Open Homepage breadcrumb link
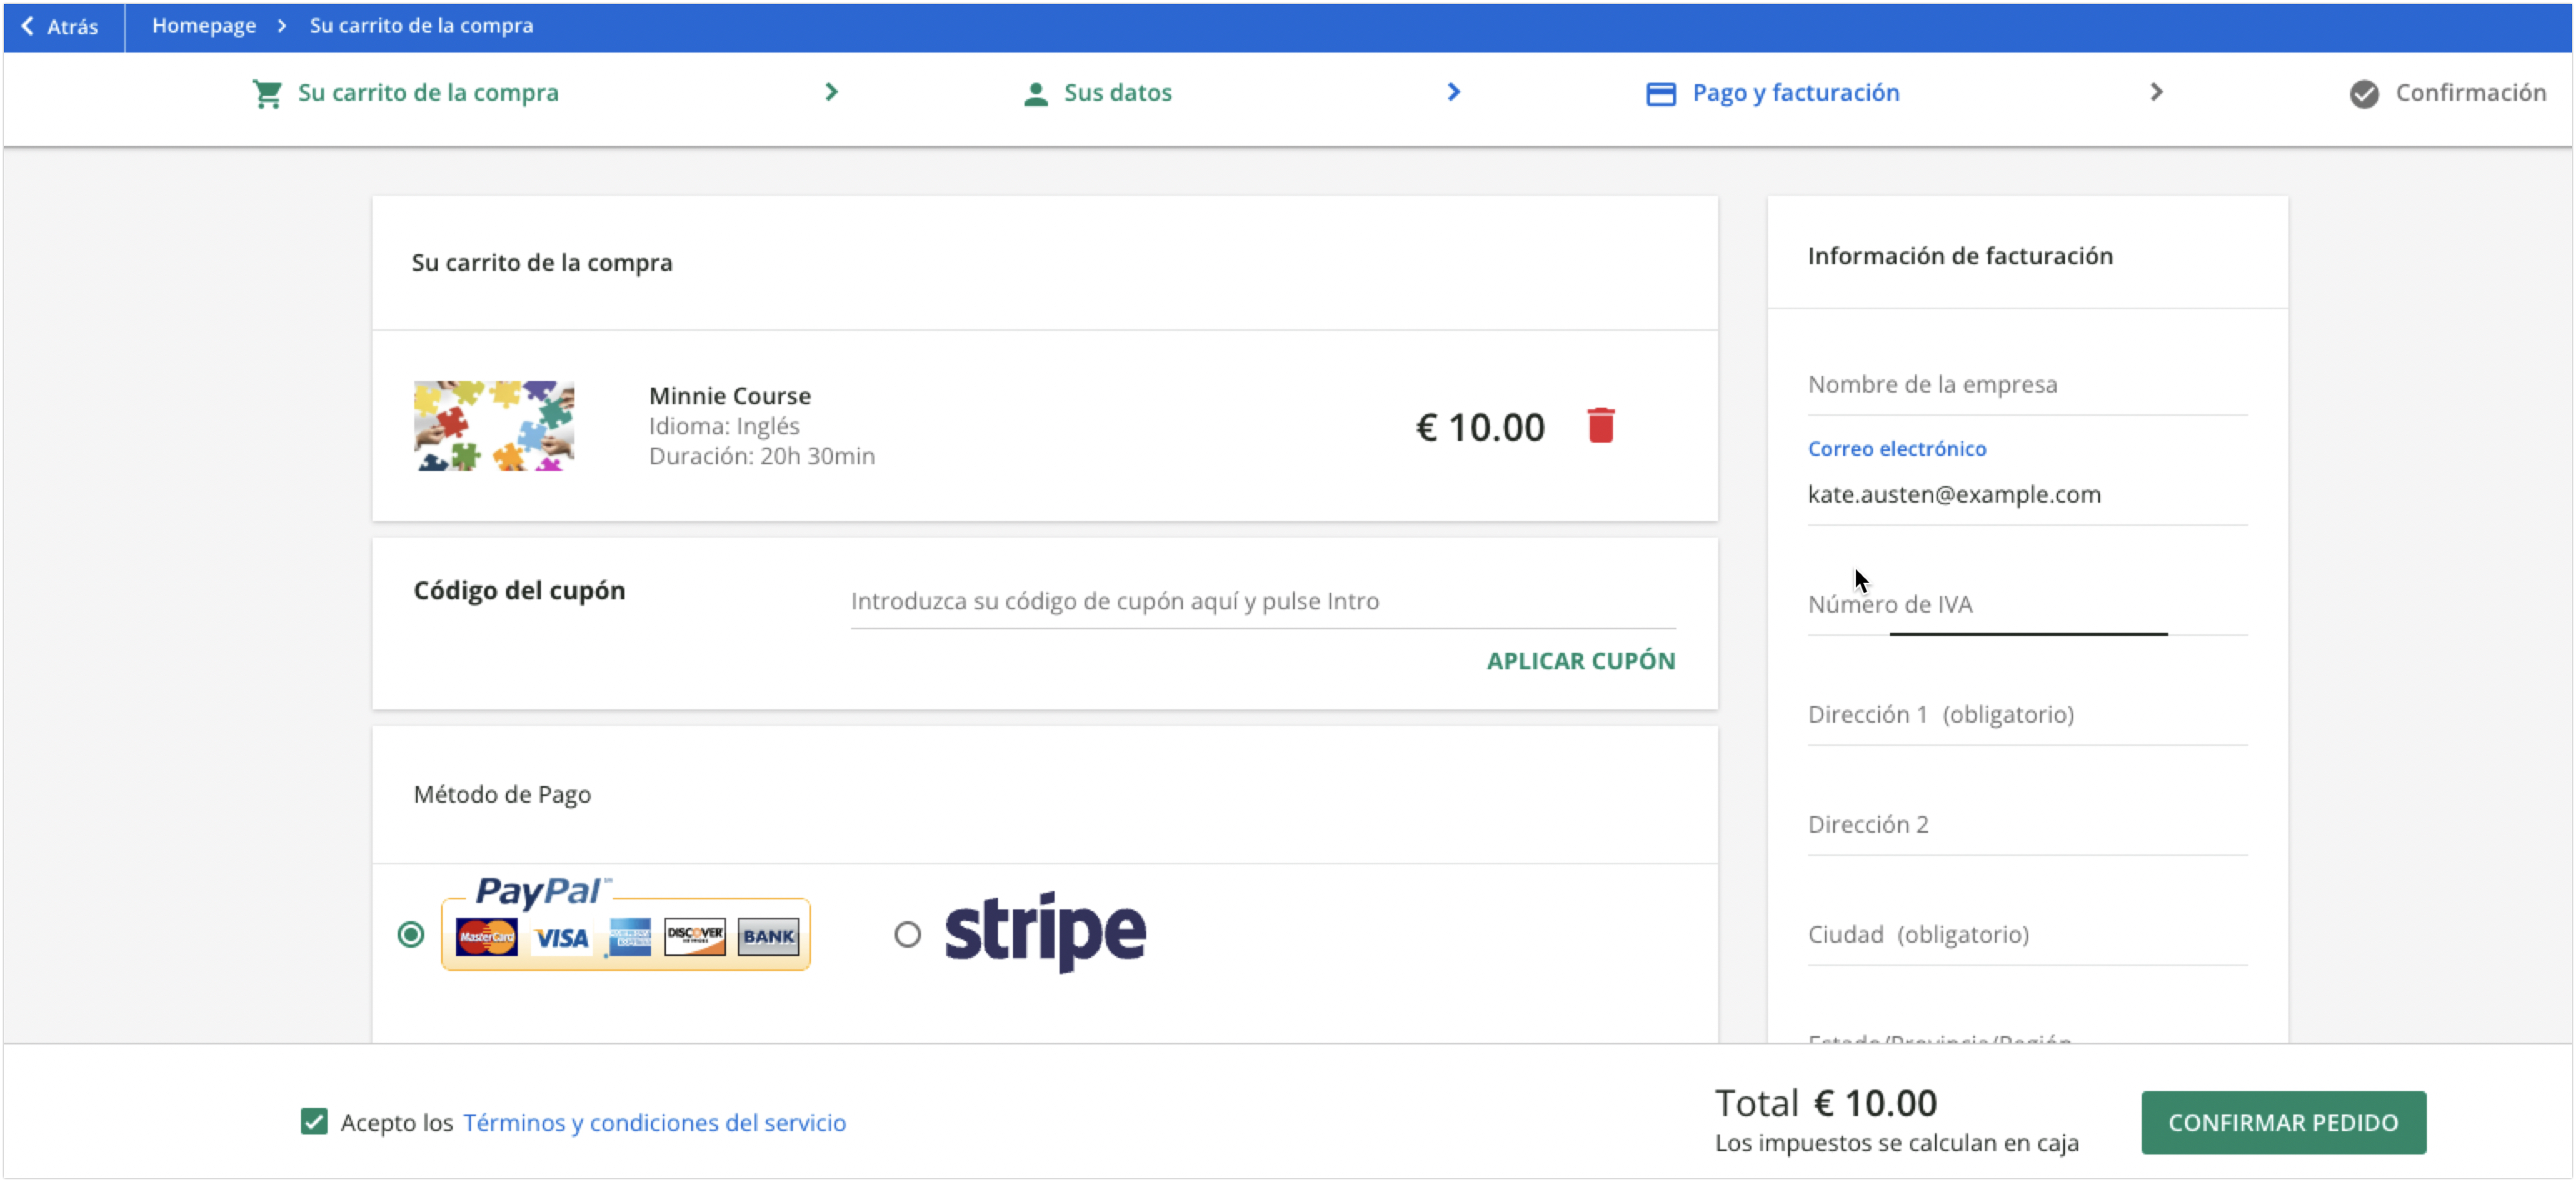 click(204, 26)
